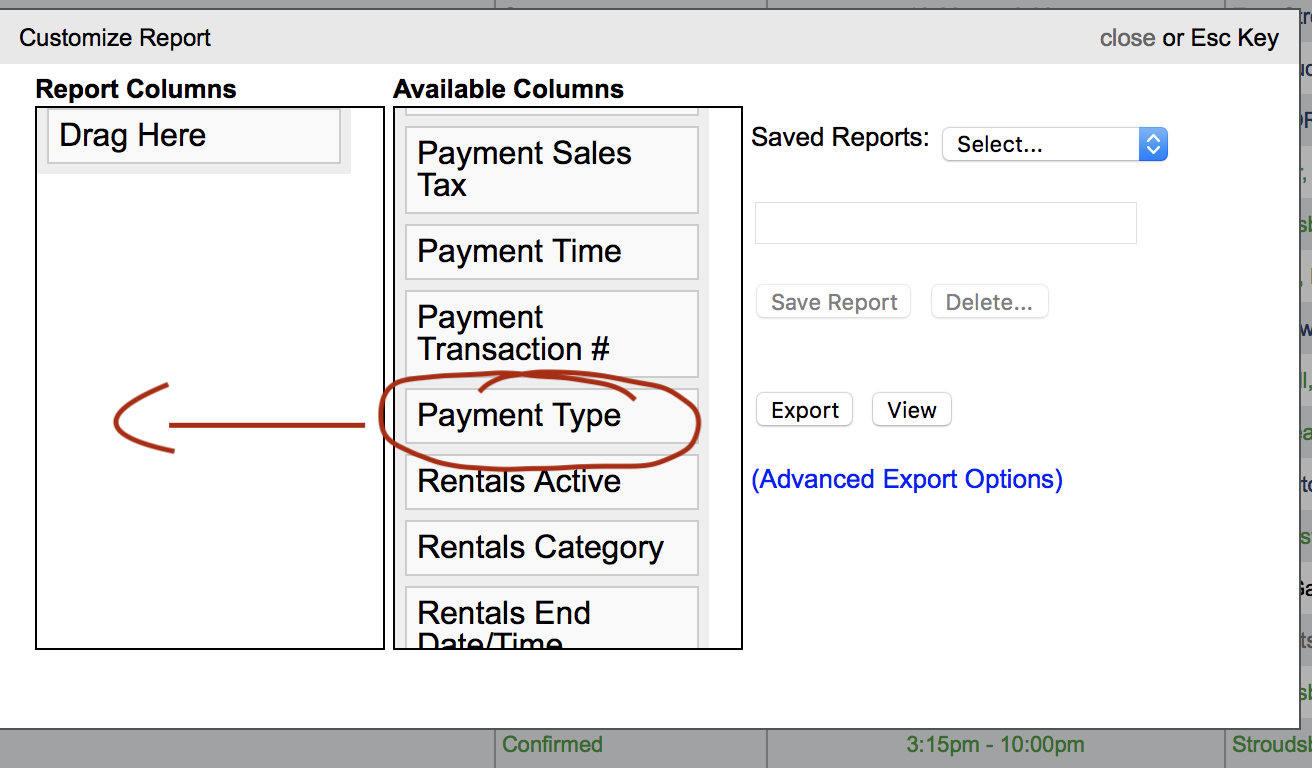Click the Confirmed status cell in background
Image resolution: width=1312 pixels, height=768 pixels.
552,745
